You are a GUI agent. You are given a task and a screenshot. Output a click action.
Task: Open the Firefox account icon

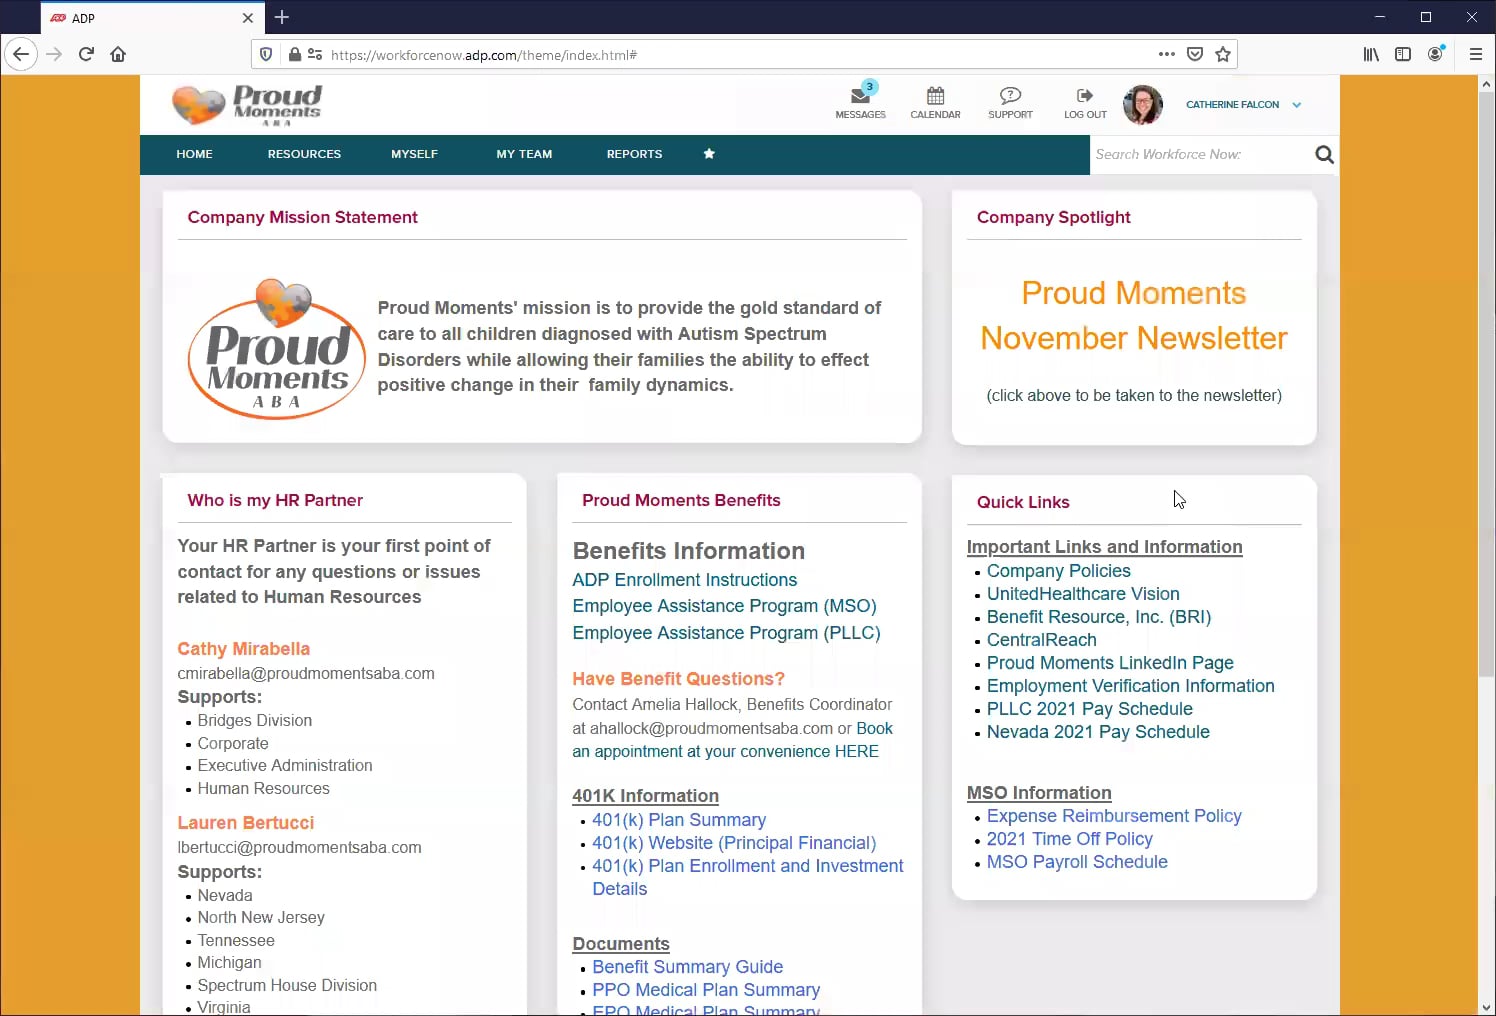coord(1436,54)
